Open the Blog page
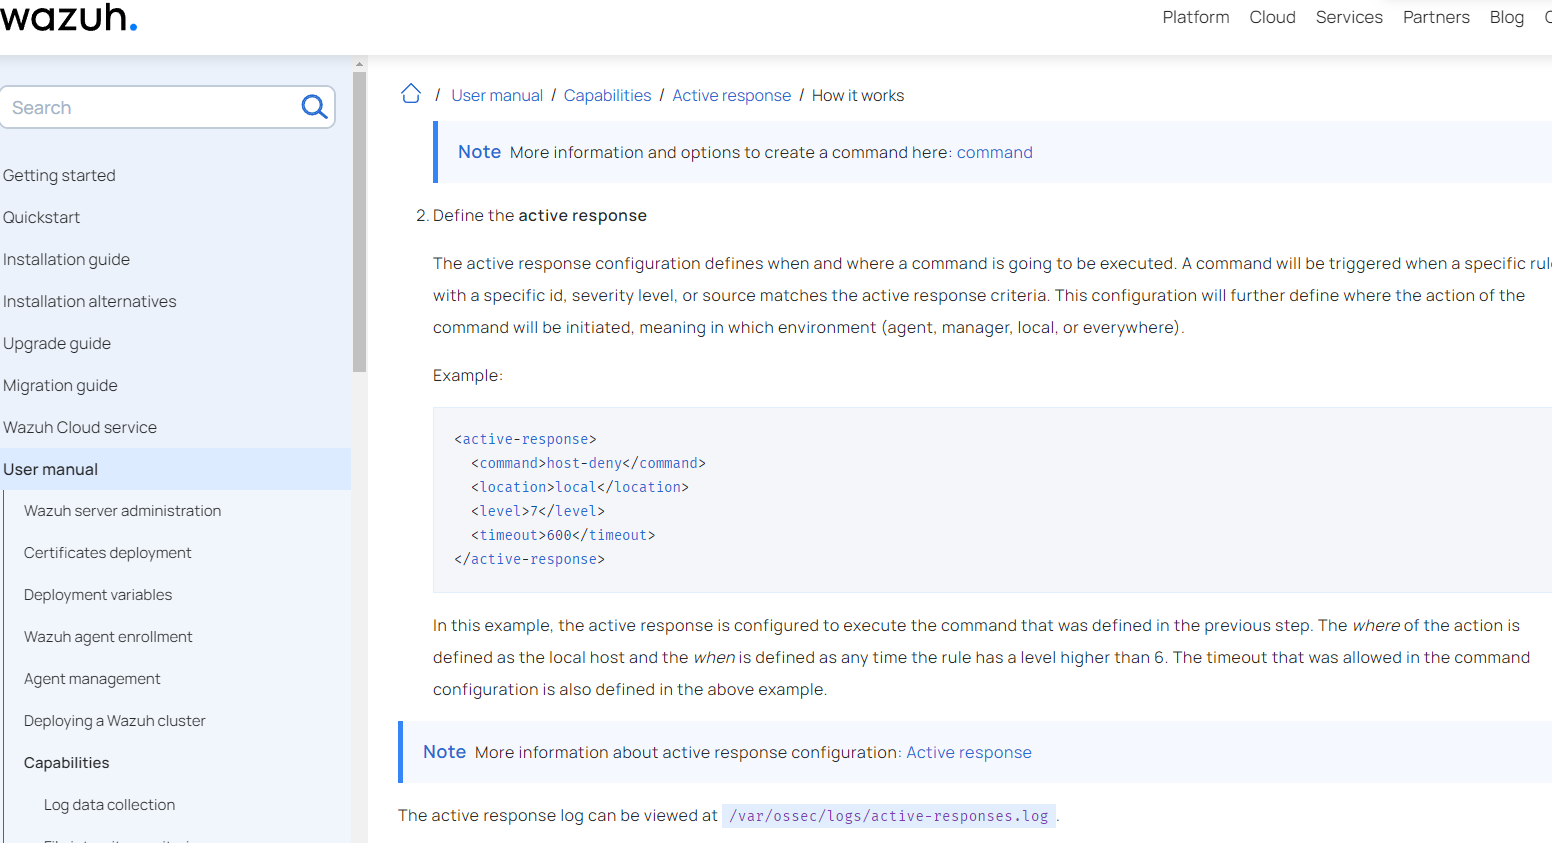 [x=1506, y=17]
